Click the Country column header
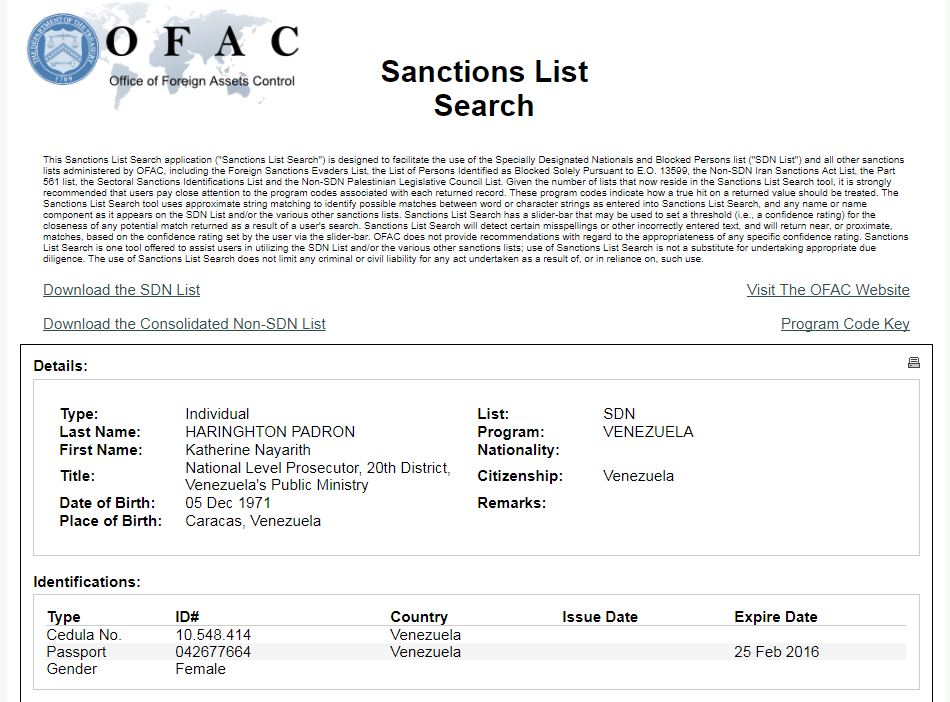 419,617
